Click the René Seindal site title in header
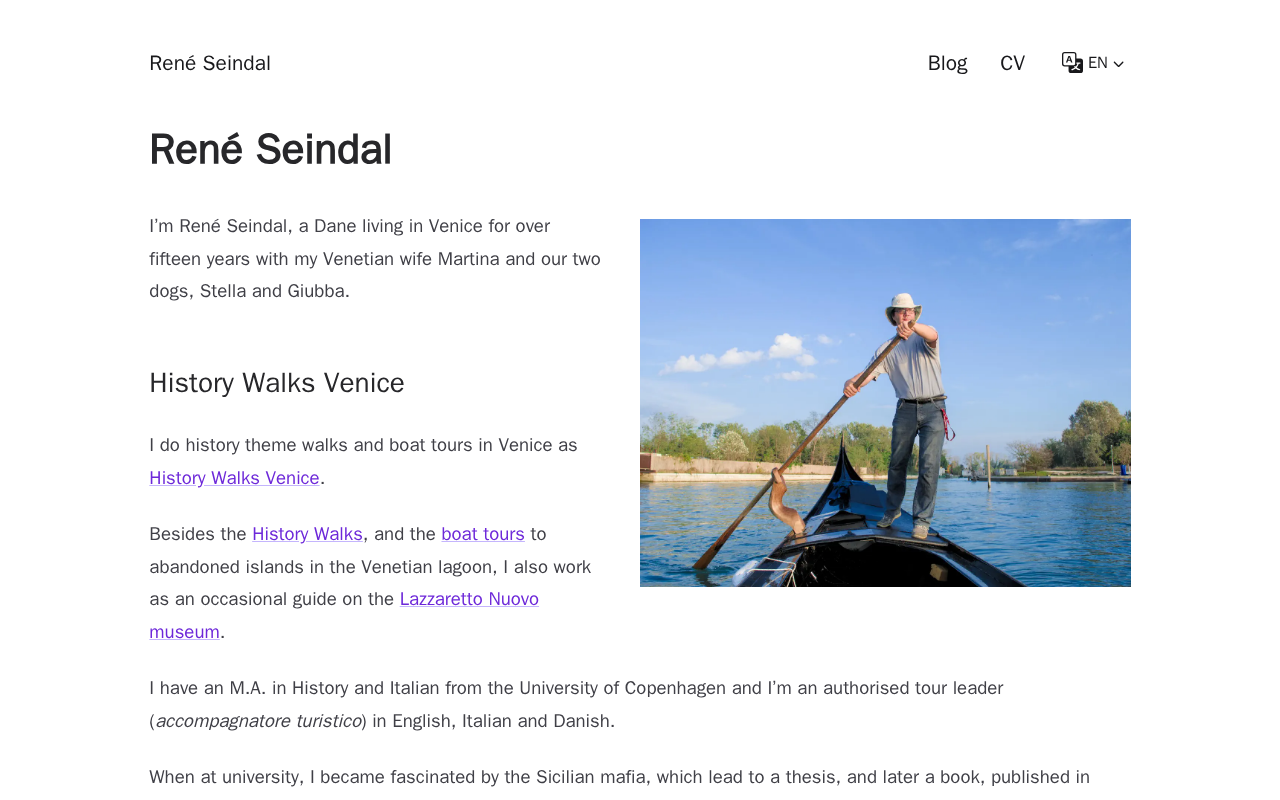 [210, 63]
